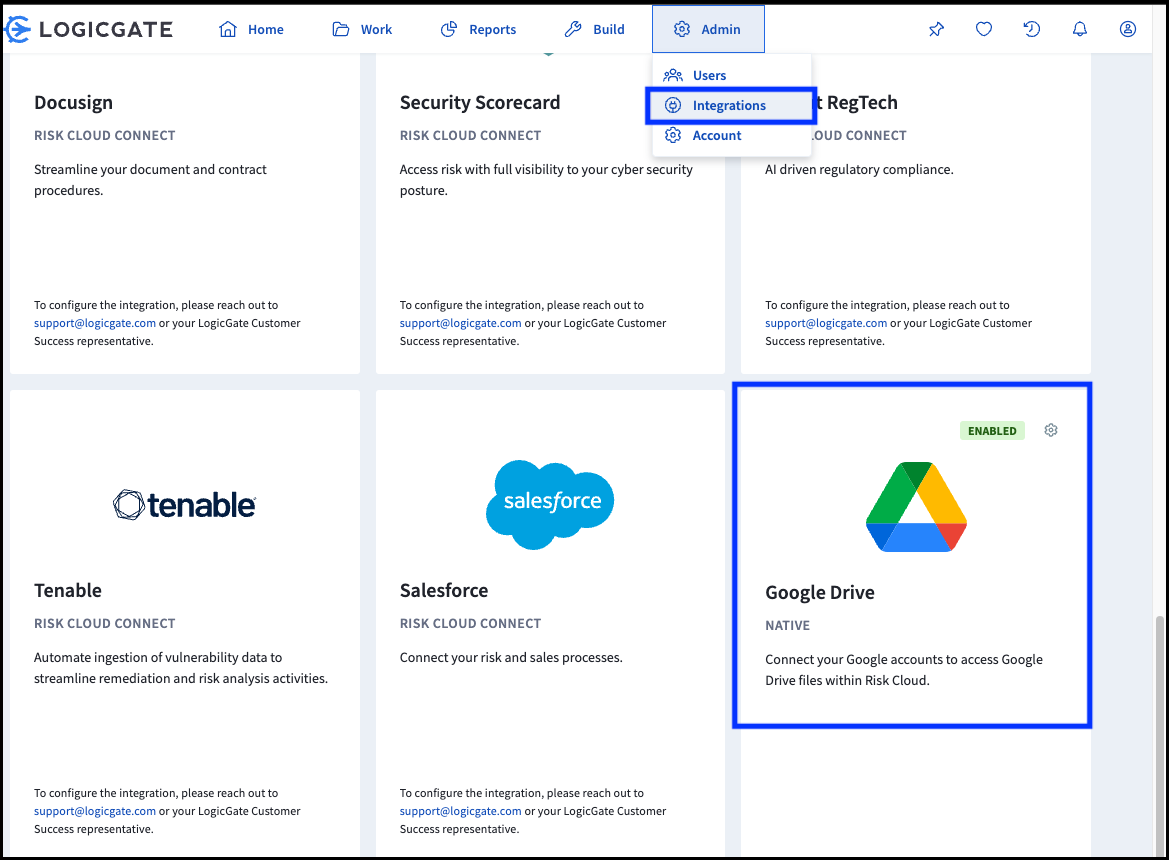Open pinned items via pin icon
Viewport: 1169px width, 860px height.
click(x=936, y=29)
